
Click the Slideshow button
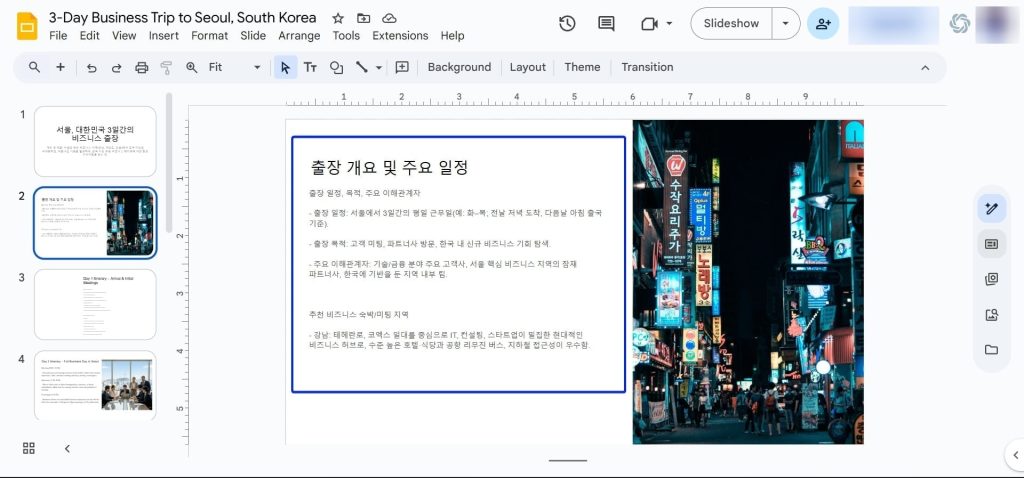(731, 23)
